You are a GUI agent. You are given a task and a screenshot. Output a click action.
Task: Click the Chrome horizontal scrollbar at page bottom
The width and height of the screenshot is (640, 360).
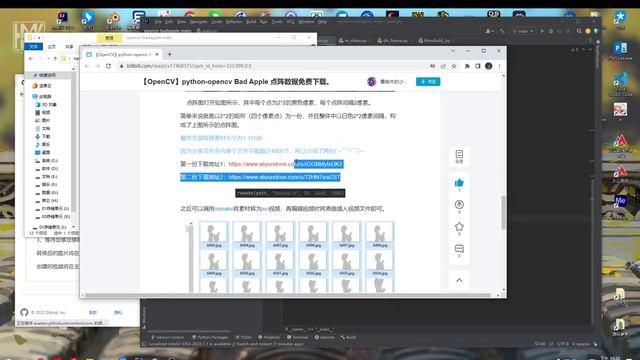click(288, 295)
